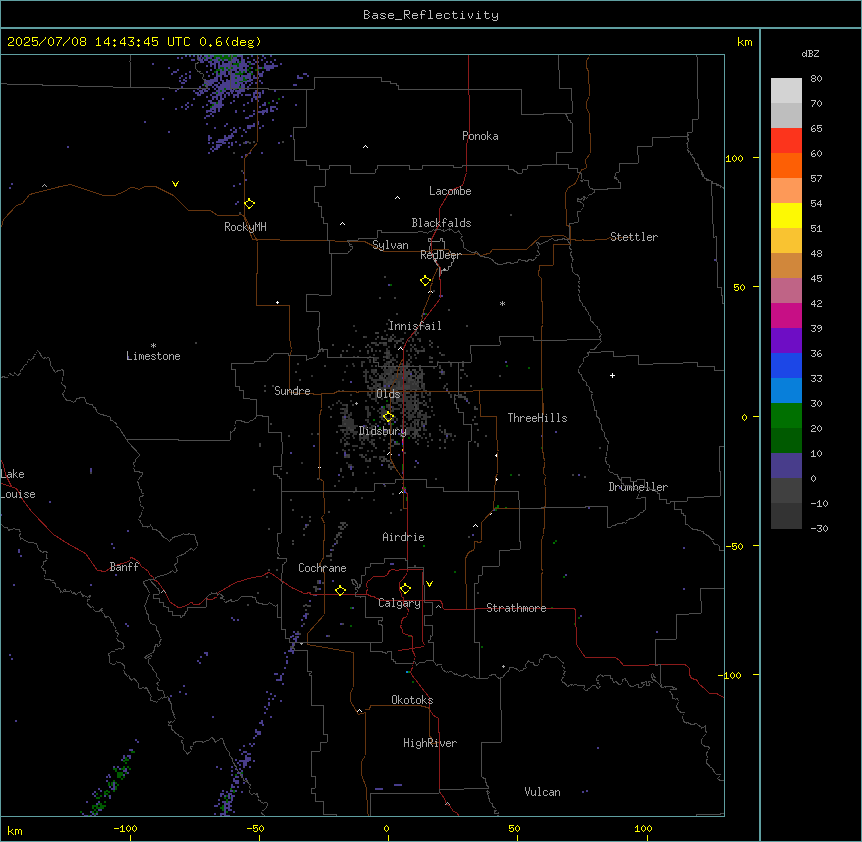The width and height of the screenshot is (862, 842).
Task: Click the RedDeer city label
Action: pos(440,255)
